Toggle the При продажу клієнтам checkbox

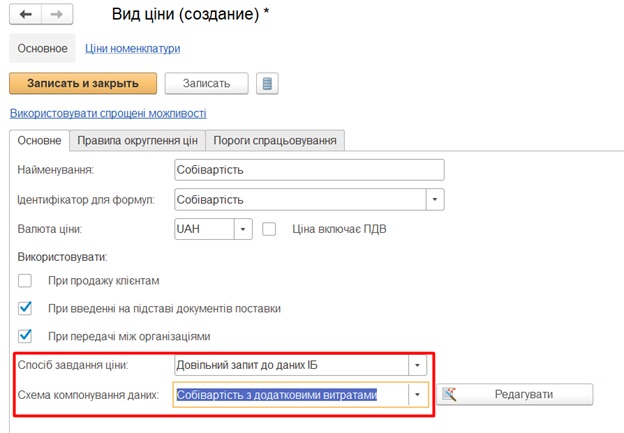[26, 280]
